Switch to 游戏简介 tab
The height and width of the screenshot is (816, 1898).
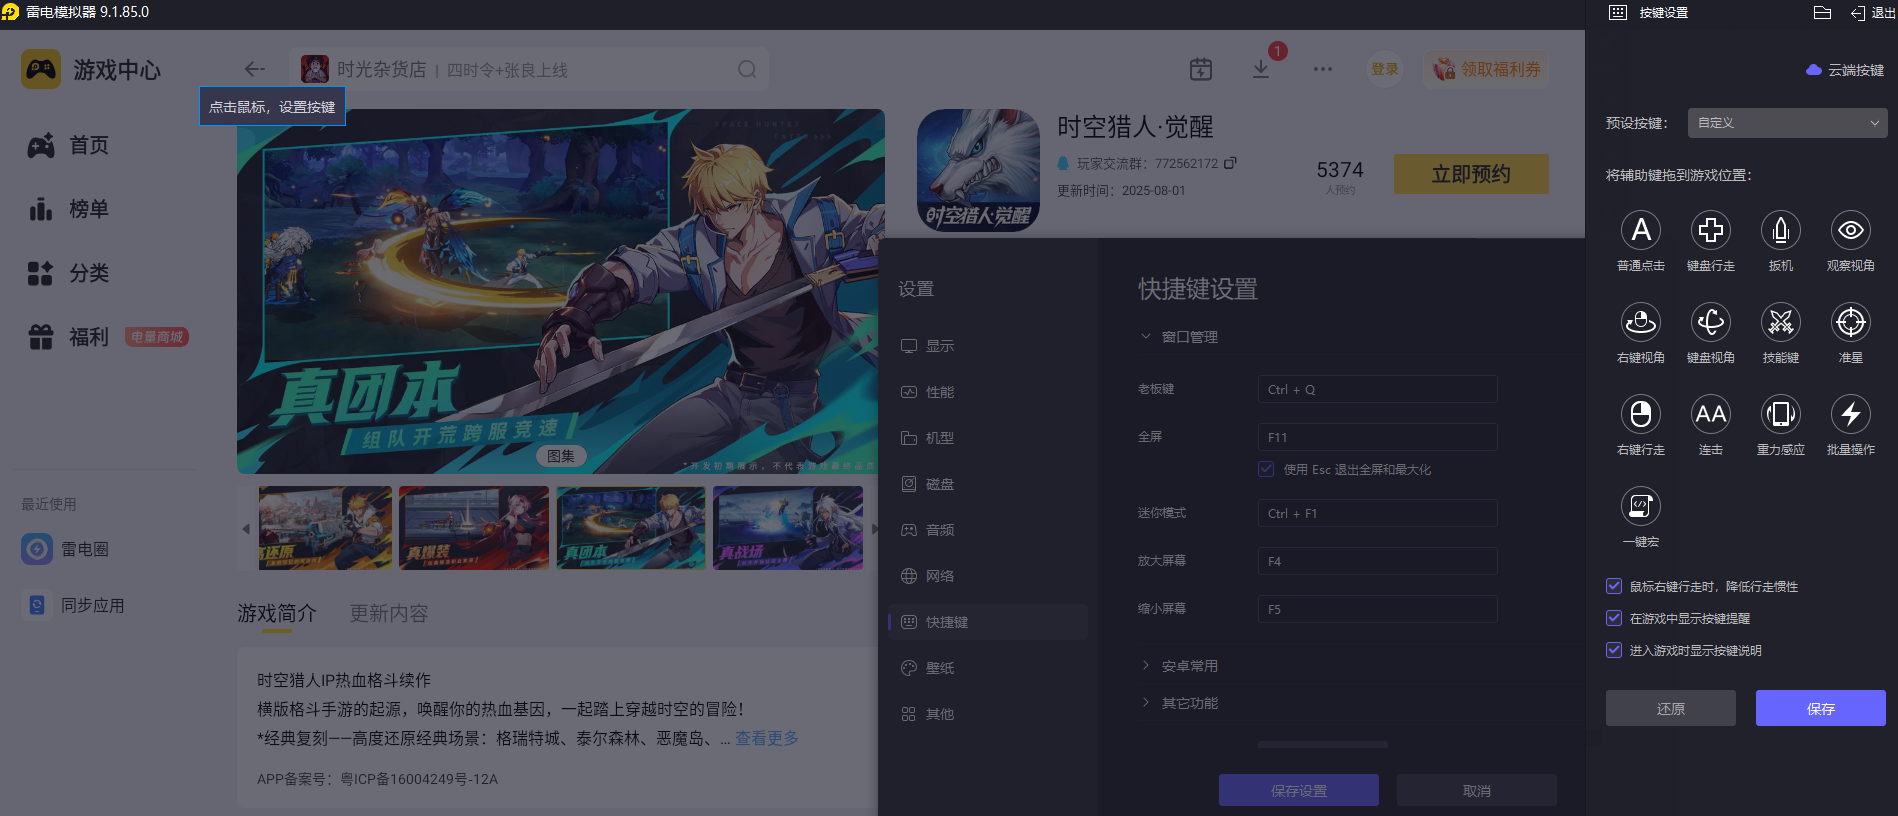coord(277,613)
